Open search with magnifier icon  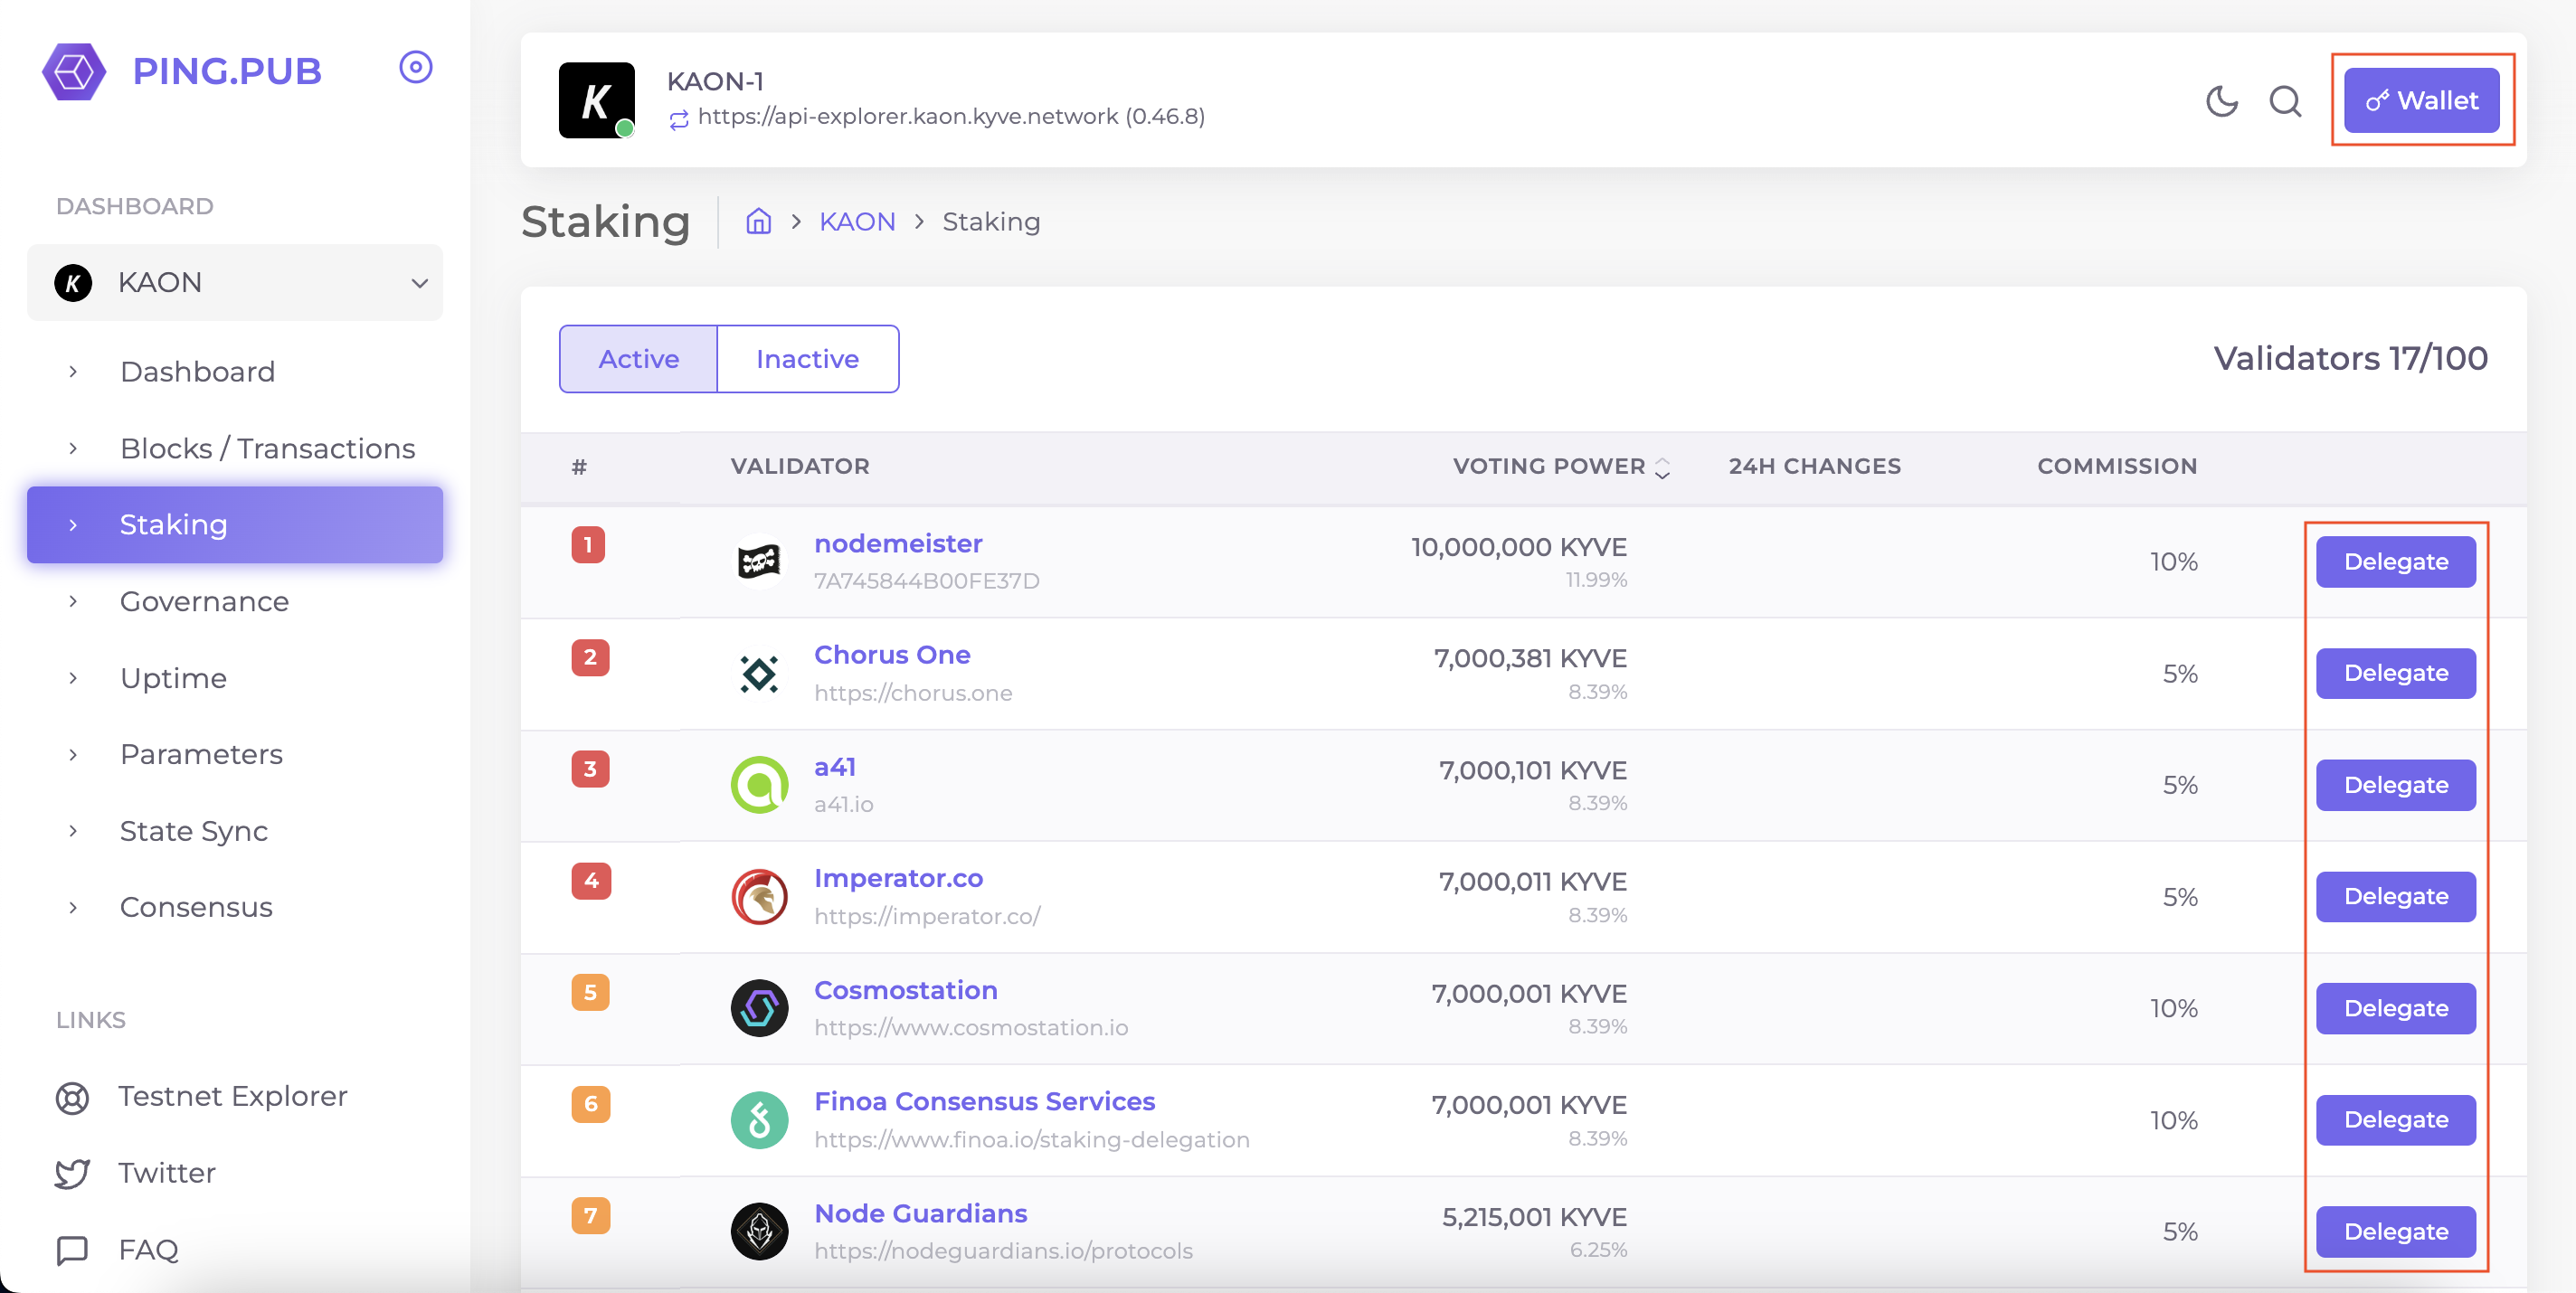(2285, 101)
